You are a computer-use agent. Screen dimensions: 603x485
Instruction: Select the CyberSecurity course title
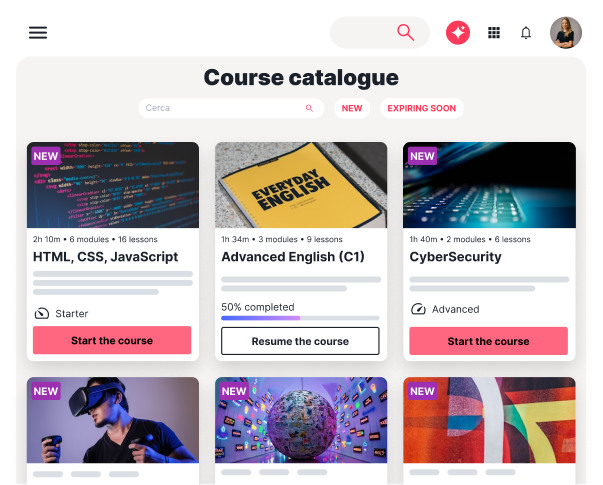pyautogui.click(x=455, y=257)
